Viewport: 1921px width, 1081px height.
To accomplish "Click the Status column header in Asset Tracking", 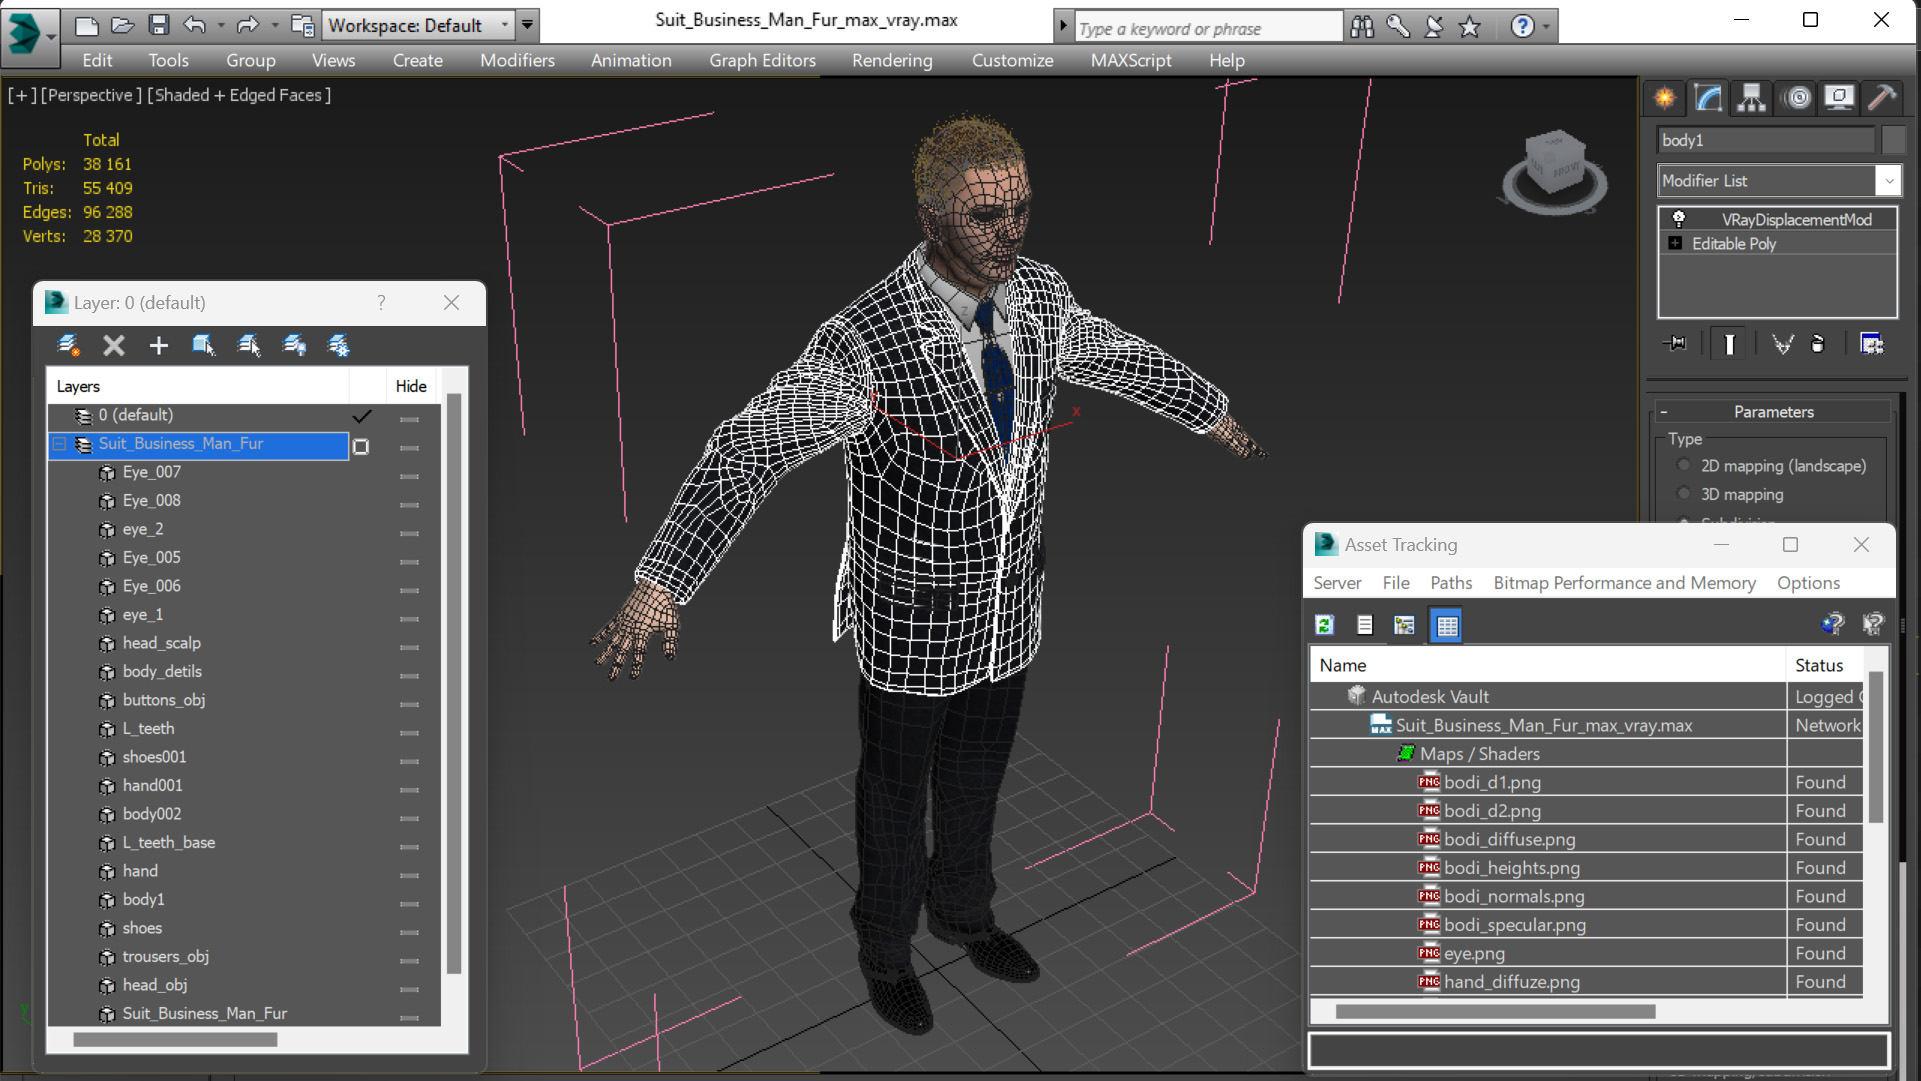I will point(1824,665).
